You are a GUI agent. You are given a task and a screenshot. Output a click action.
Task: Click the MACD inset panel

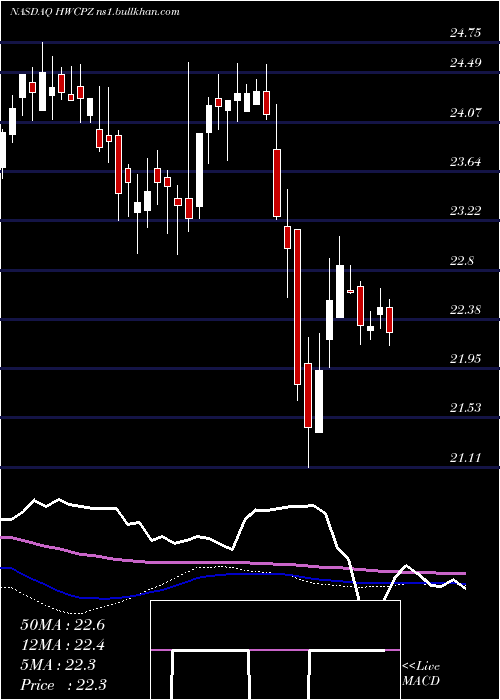point(275,650)
